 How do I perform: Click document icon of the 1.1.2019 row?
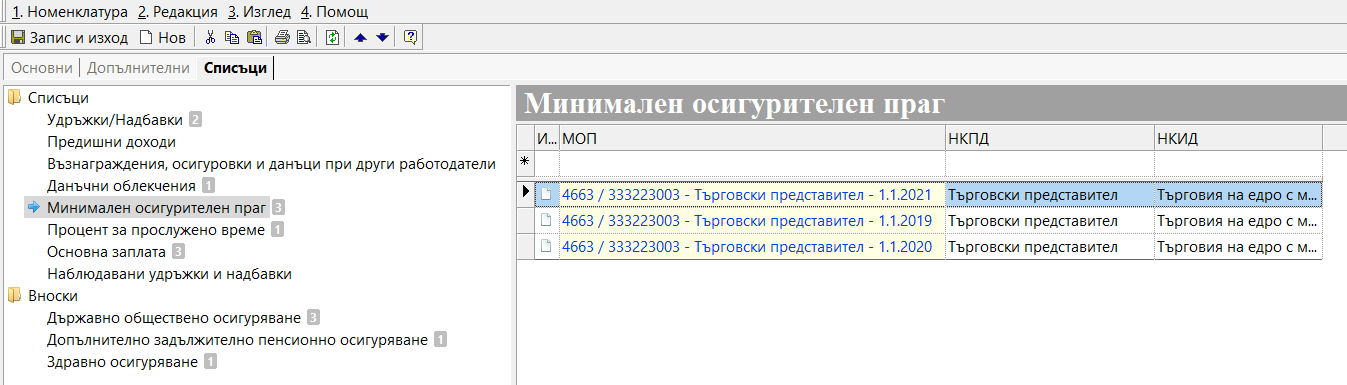point(546,220)
